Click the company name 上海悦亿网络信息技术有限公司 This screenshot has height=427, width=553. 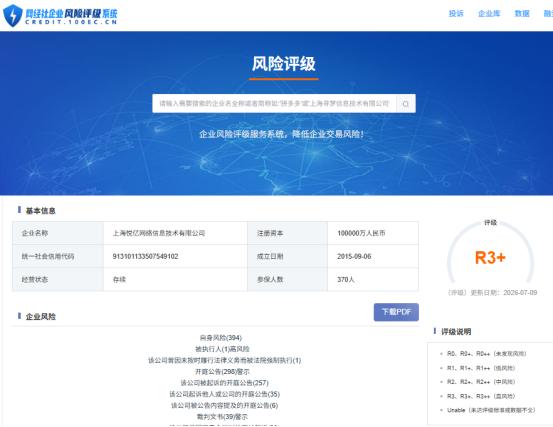pos(159,233)
